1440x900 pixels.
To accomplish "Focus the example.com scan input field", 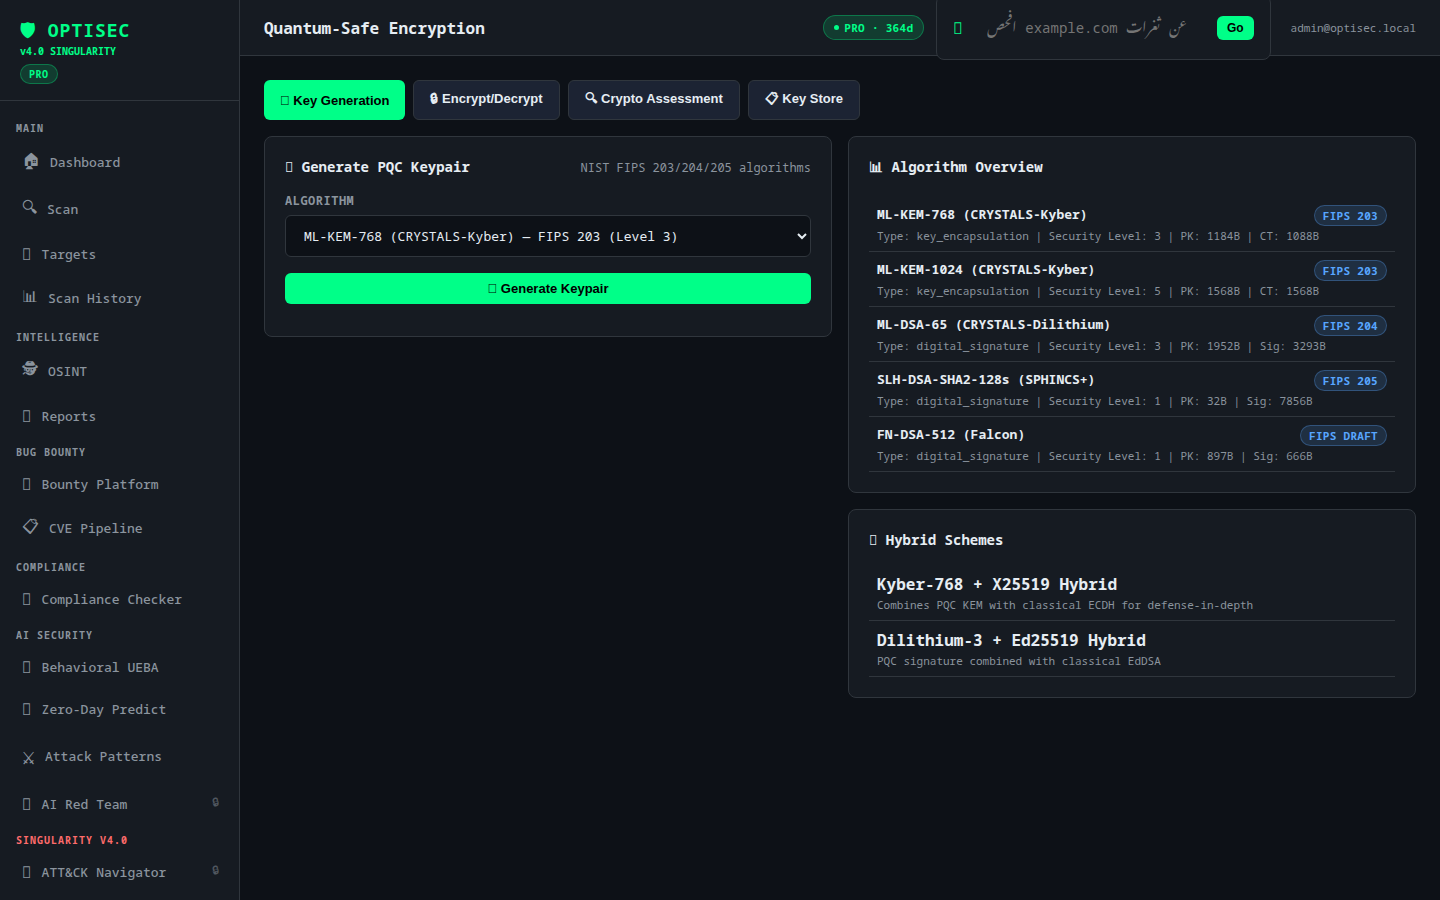I will tap(1086, 28).
